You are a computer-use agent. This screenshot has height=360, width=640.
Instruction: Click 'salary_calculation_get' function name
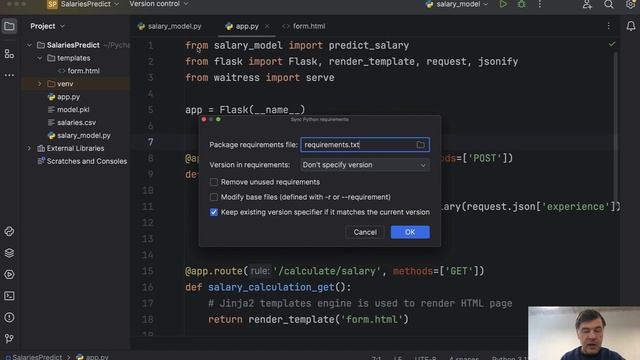[x=271, y=287]
